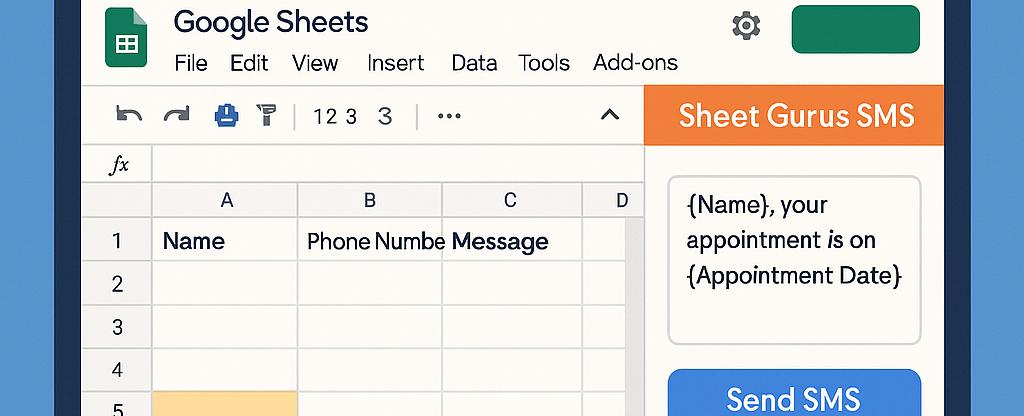The width and height of the screenshot is (1024, 416).
Task: Click the vertical scrollbar of the sheet
Action: pyautogui.click(x=635, y=317)
